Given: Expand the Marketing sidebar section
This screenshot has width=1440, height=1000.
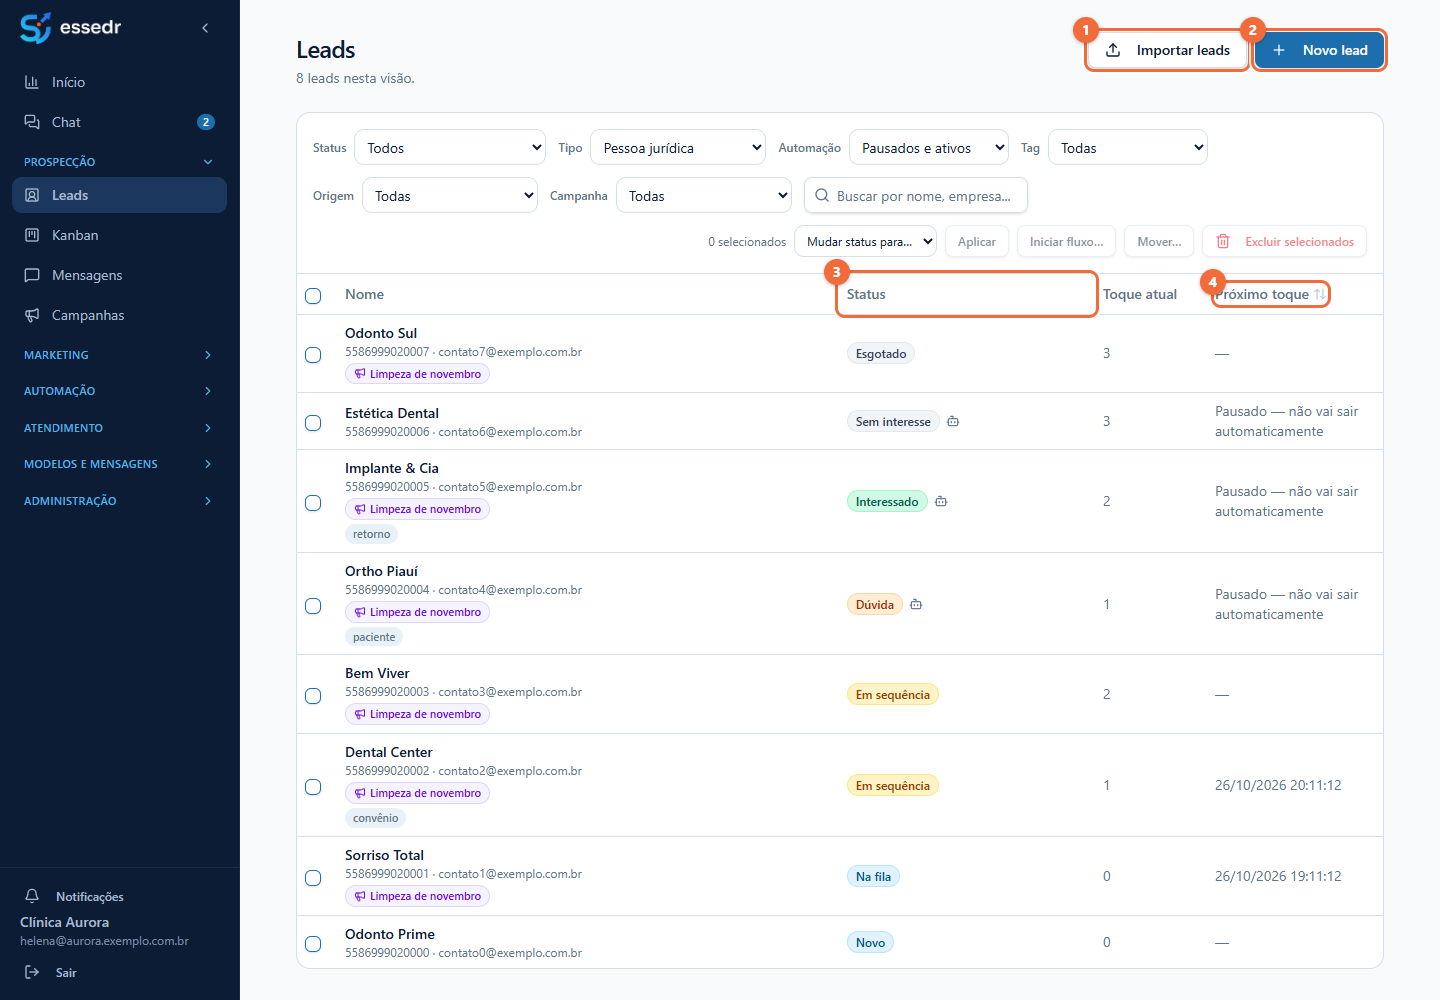Looking at the screenshot, I should (x=120, y=355).
